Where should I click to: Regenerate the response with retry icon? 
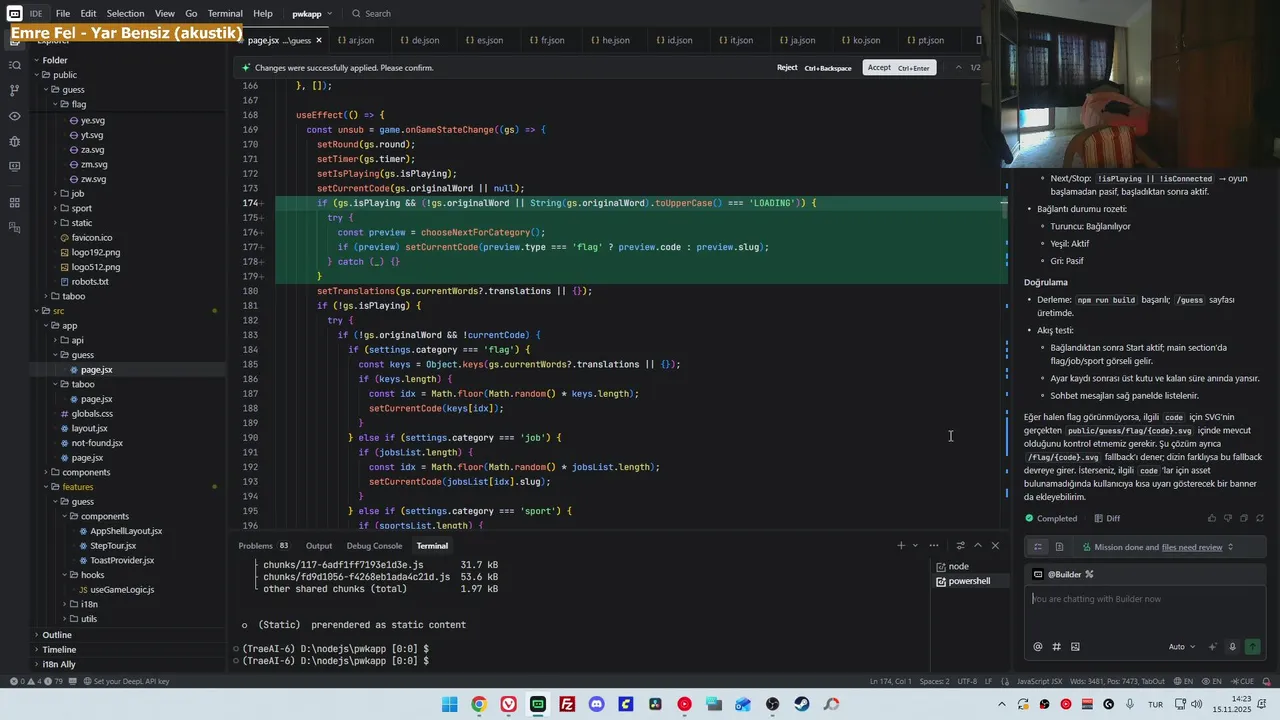[x=1260, y=518]
